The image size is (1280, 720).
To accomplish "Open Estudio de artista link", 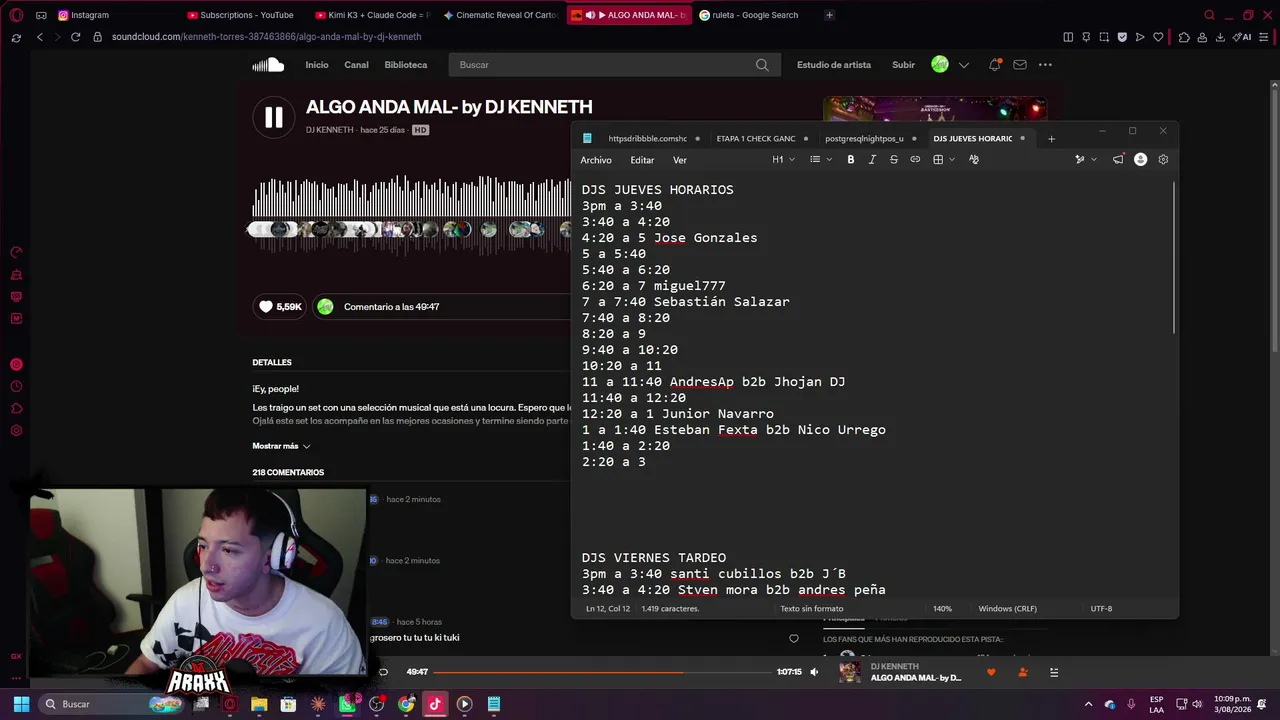I will click(x=834, y=65).
